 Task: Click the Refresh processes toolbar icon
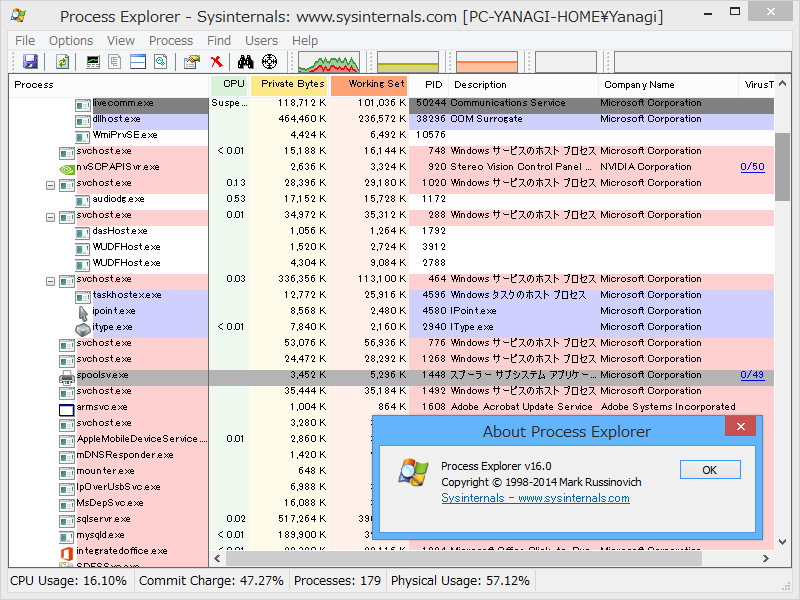pos(63,62)
